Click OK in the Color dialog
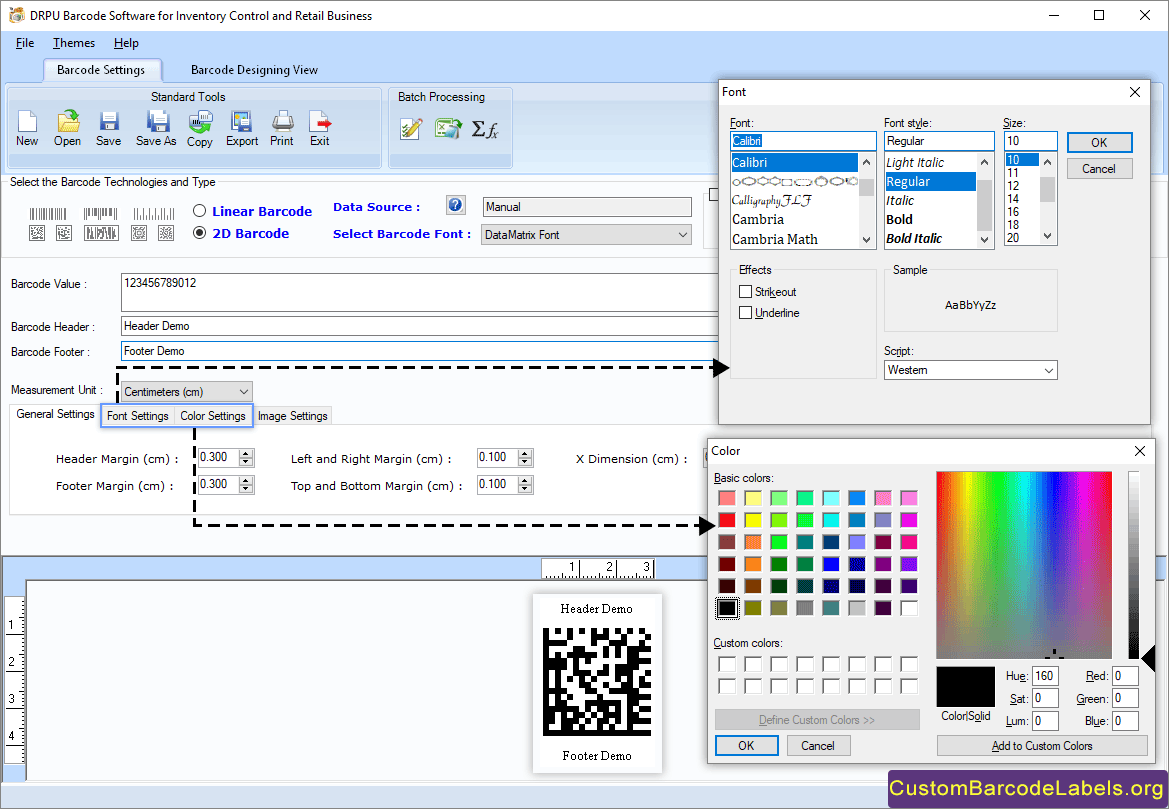This screenshot has height=809, width=1169. (x=746, y=746)
